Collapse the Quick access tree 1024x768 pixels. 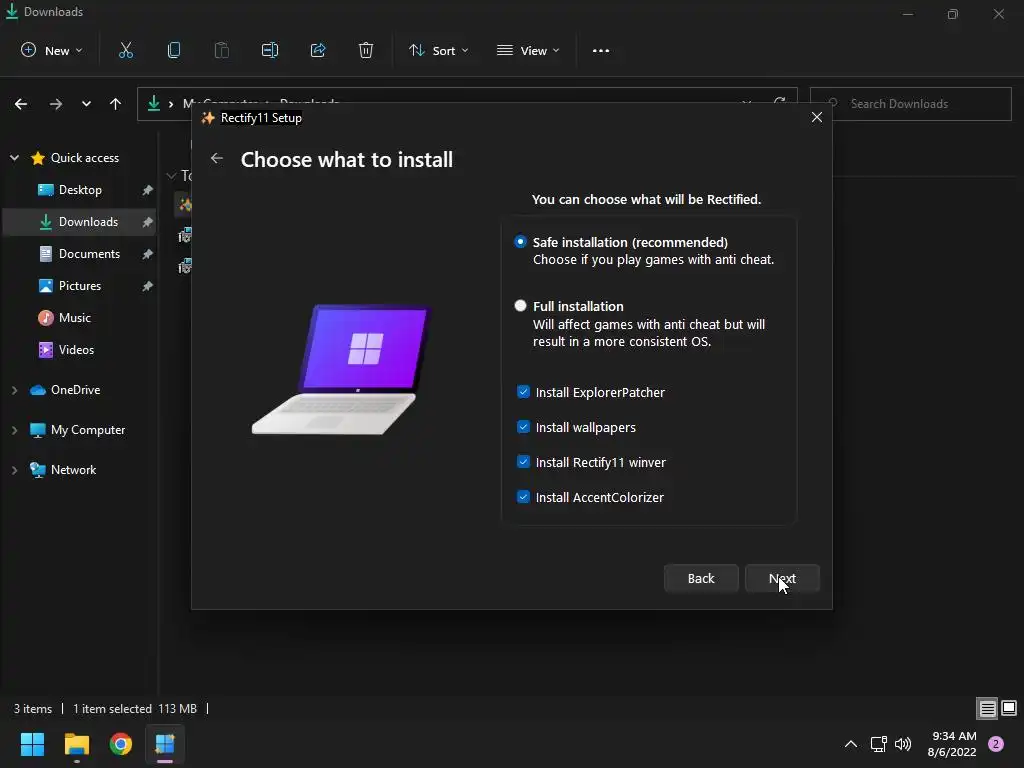click(x=14, y=157)
